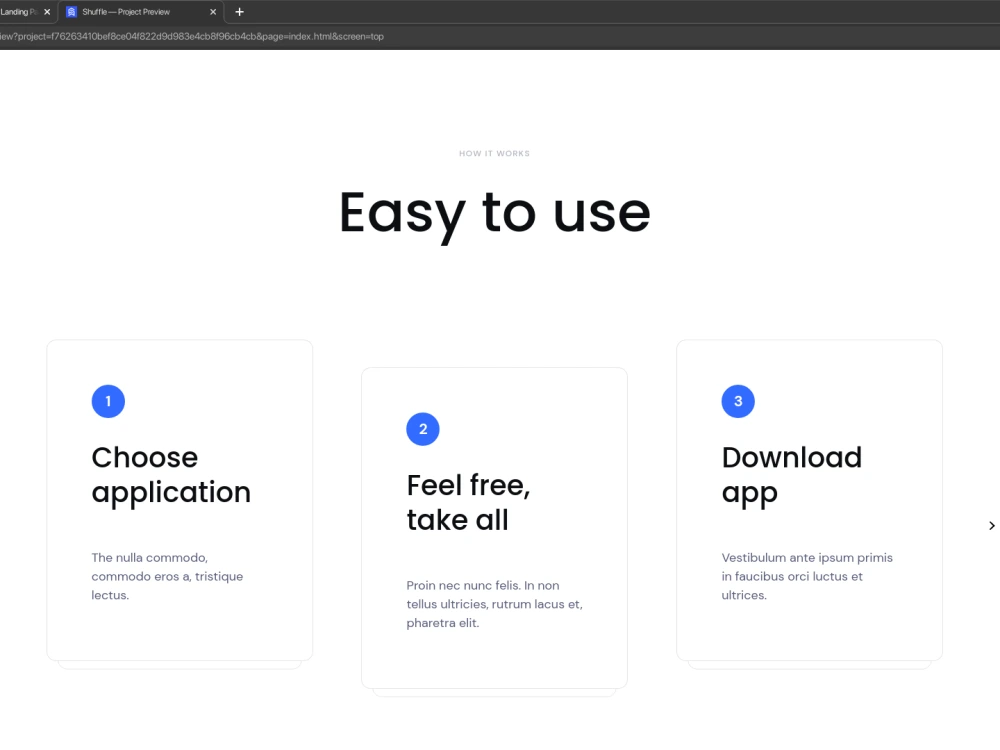Viewport: 1000px width, 750px height.
Task: Click the 'Proin nec nunc felis' paragraph
Action: [494, 604]
